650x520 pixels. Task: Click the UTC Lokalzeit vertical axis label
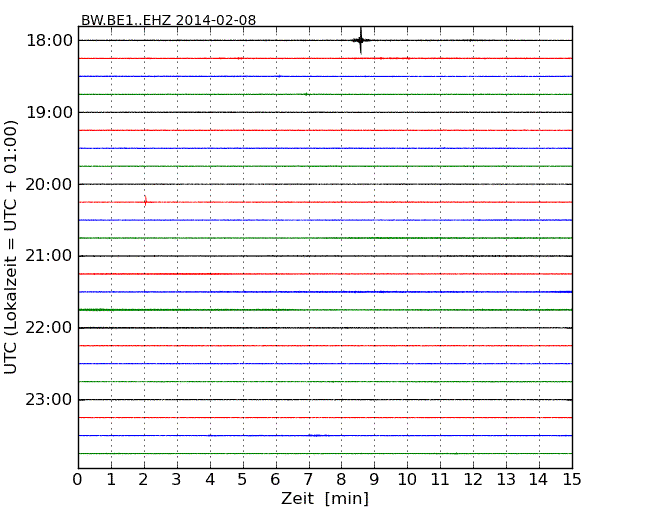[11, 247]
